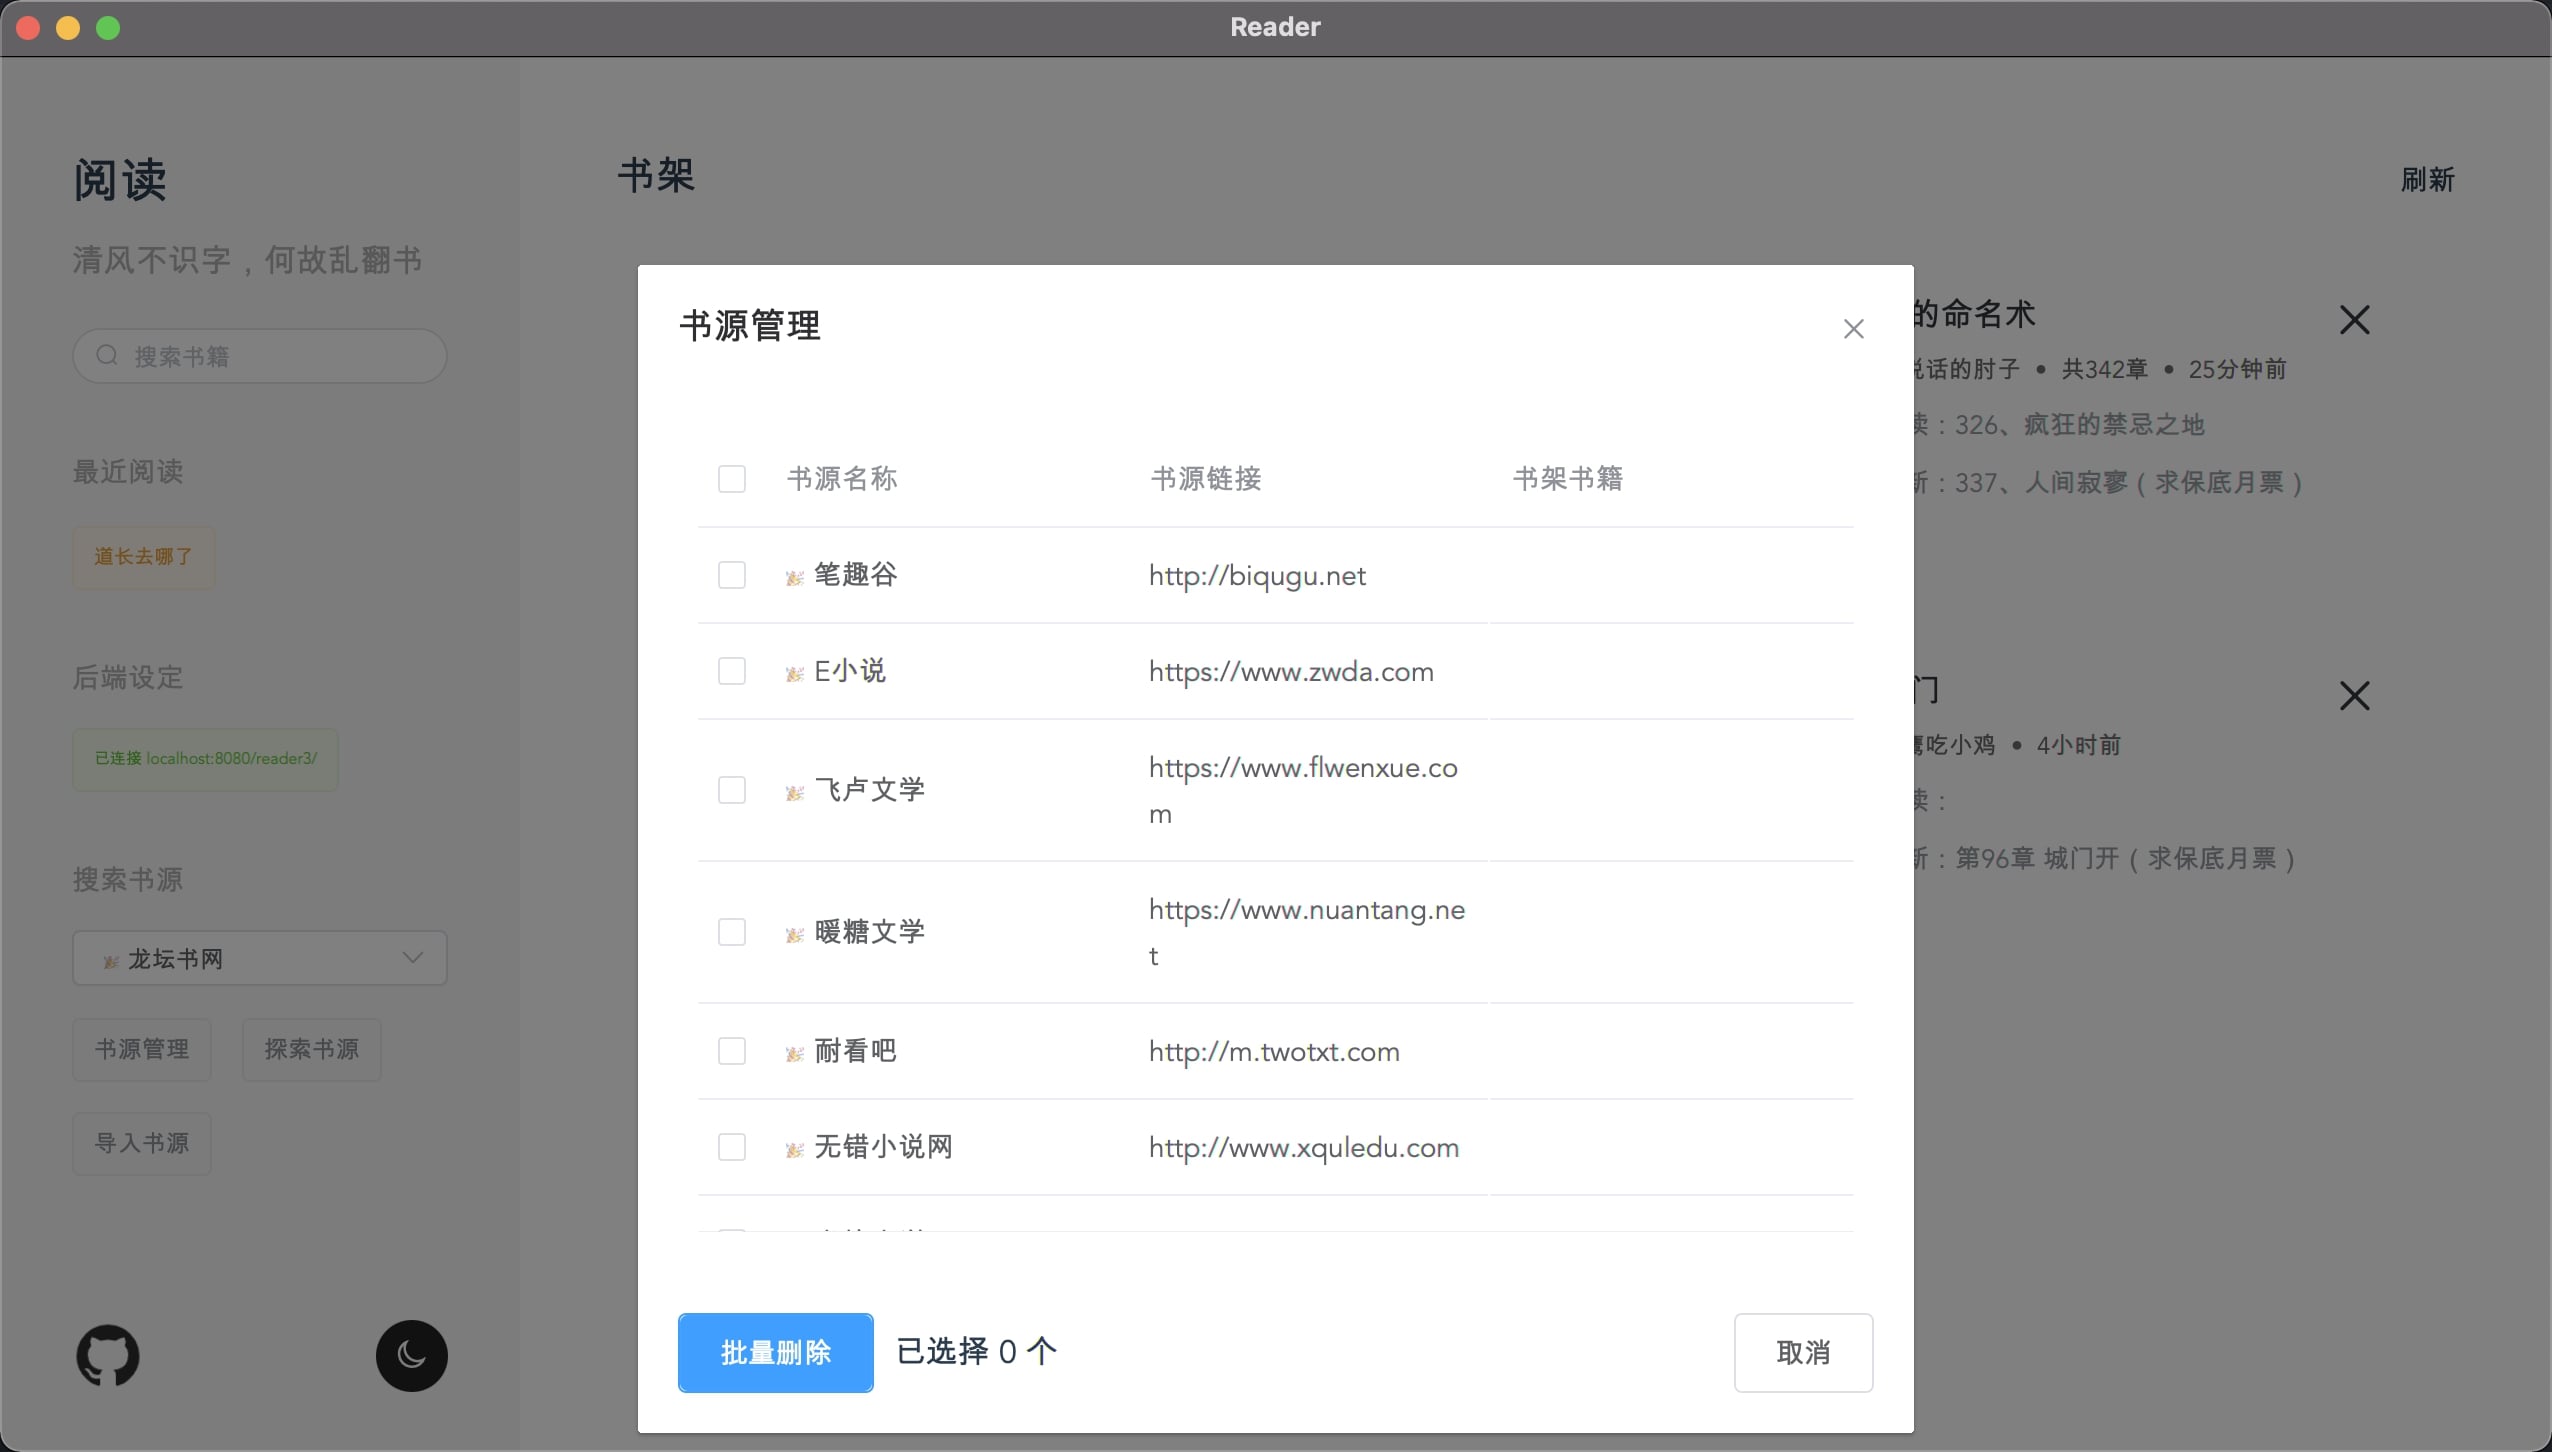Viewport: 2552px width, 1452px height.
Task: Click the 刷新 refresh link
Action: tap(2427, 180)
